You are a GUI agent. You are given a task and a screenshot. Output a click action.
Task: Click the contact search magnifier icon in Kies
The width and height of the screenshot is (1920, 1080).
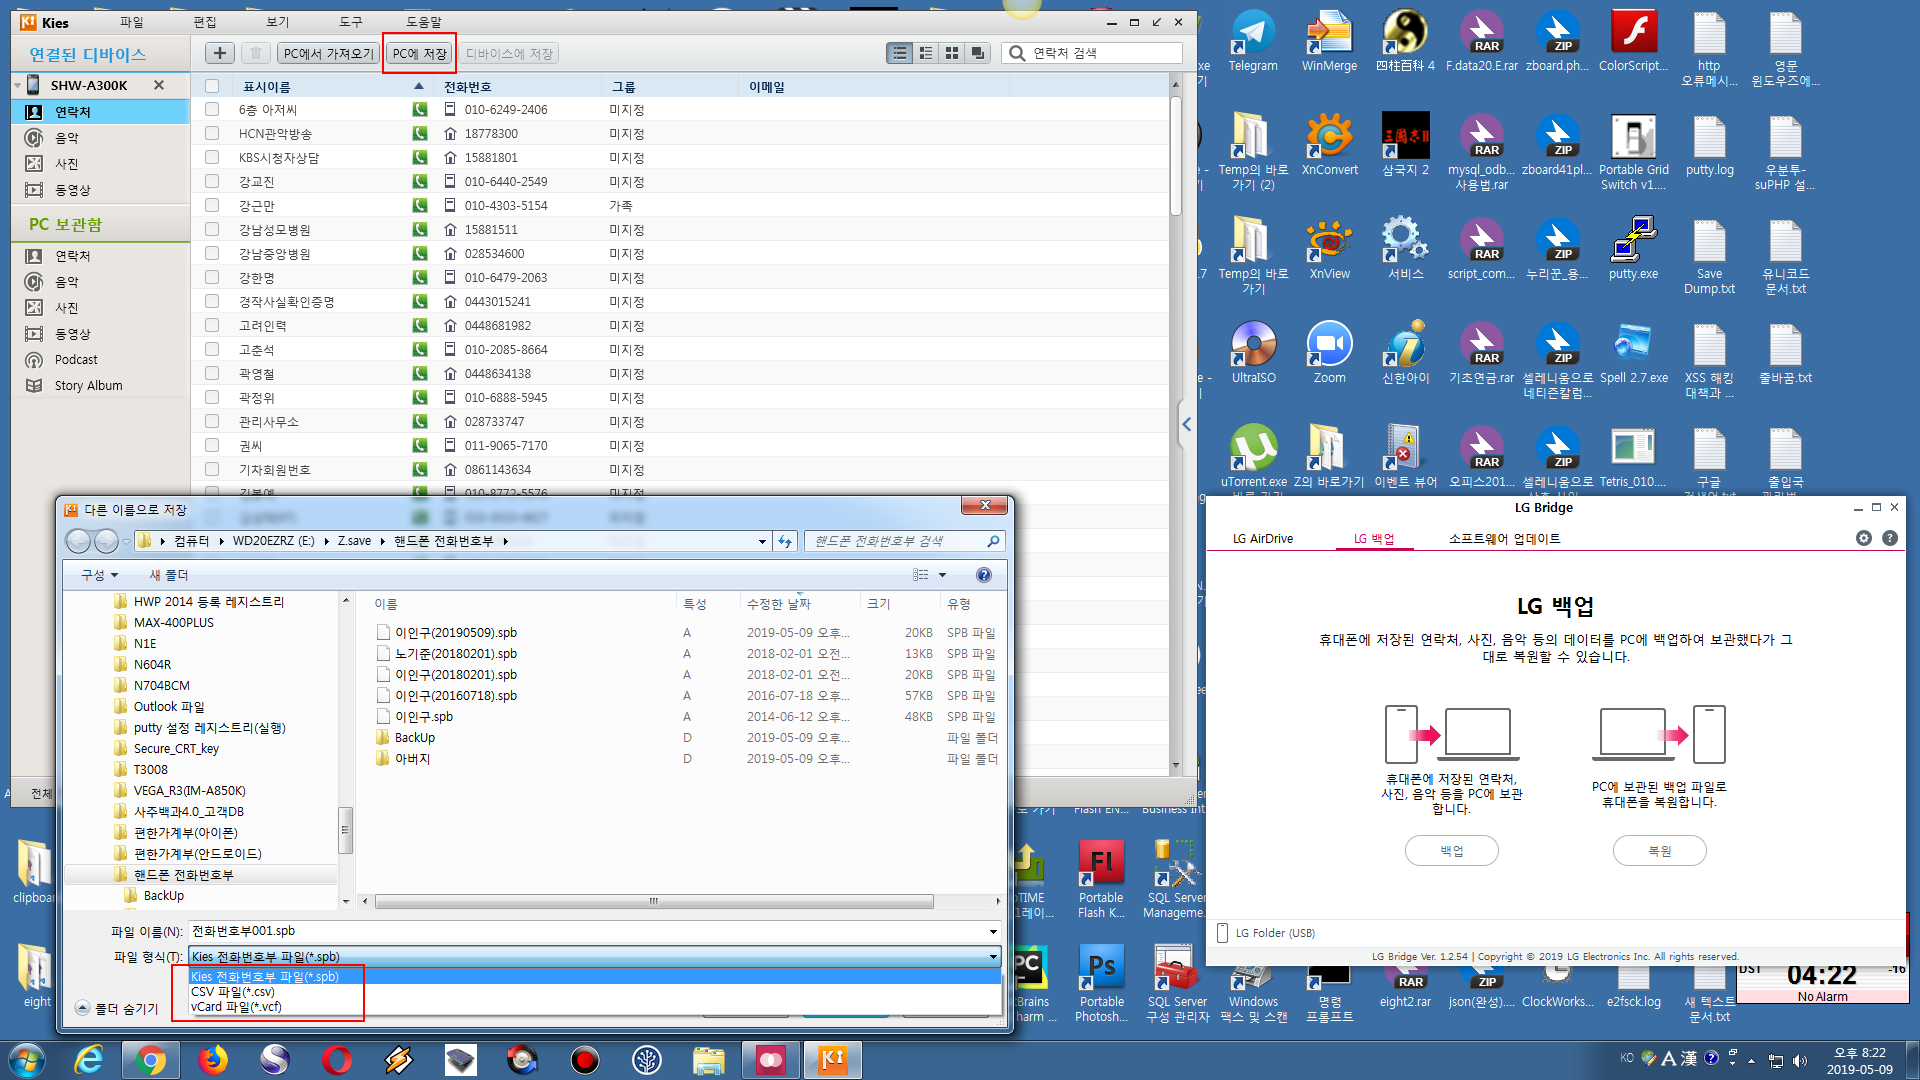(x=1017, y=53)
